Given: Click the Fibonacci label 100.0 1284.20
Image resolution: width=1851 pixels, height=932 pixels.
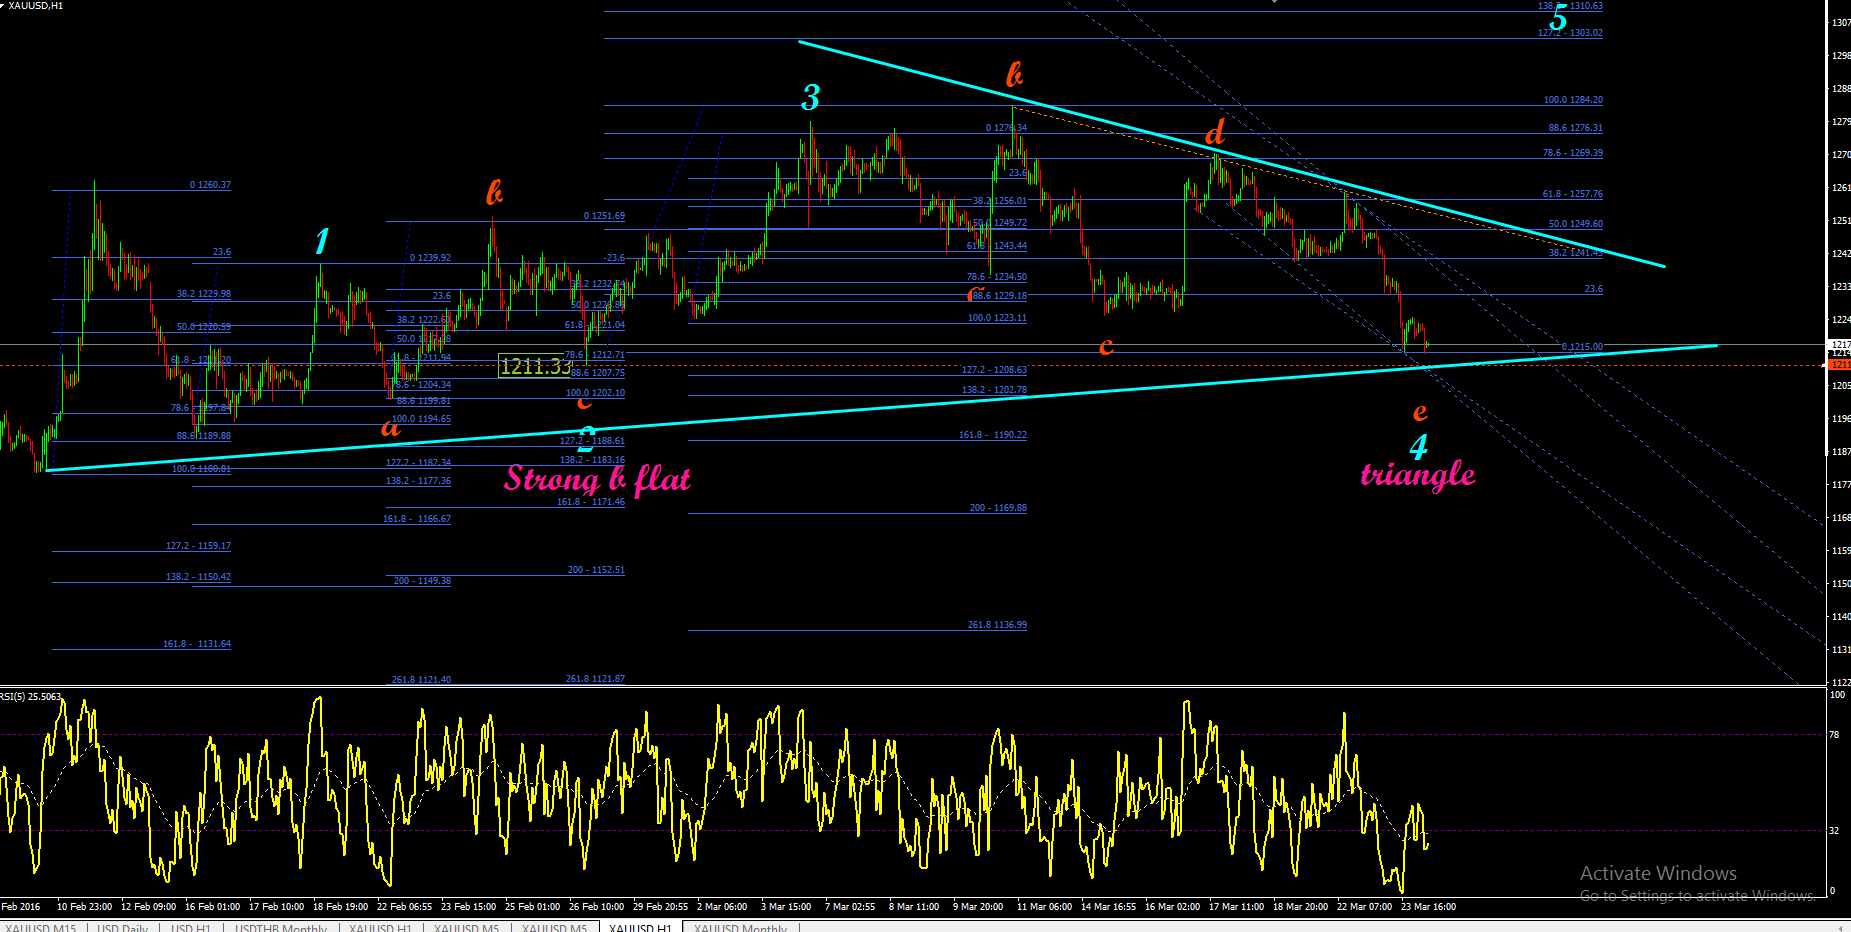Looking at the screenshot, I should click(x=1573, y=100).
